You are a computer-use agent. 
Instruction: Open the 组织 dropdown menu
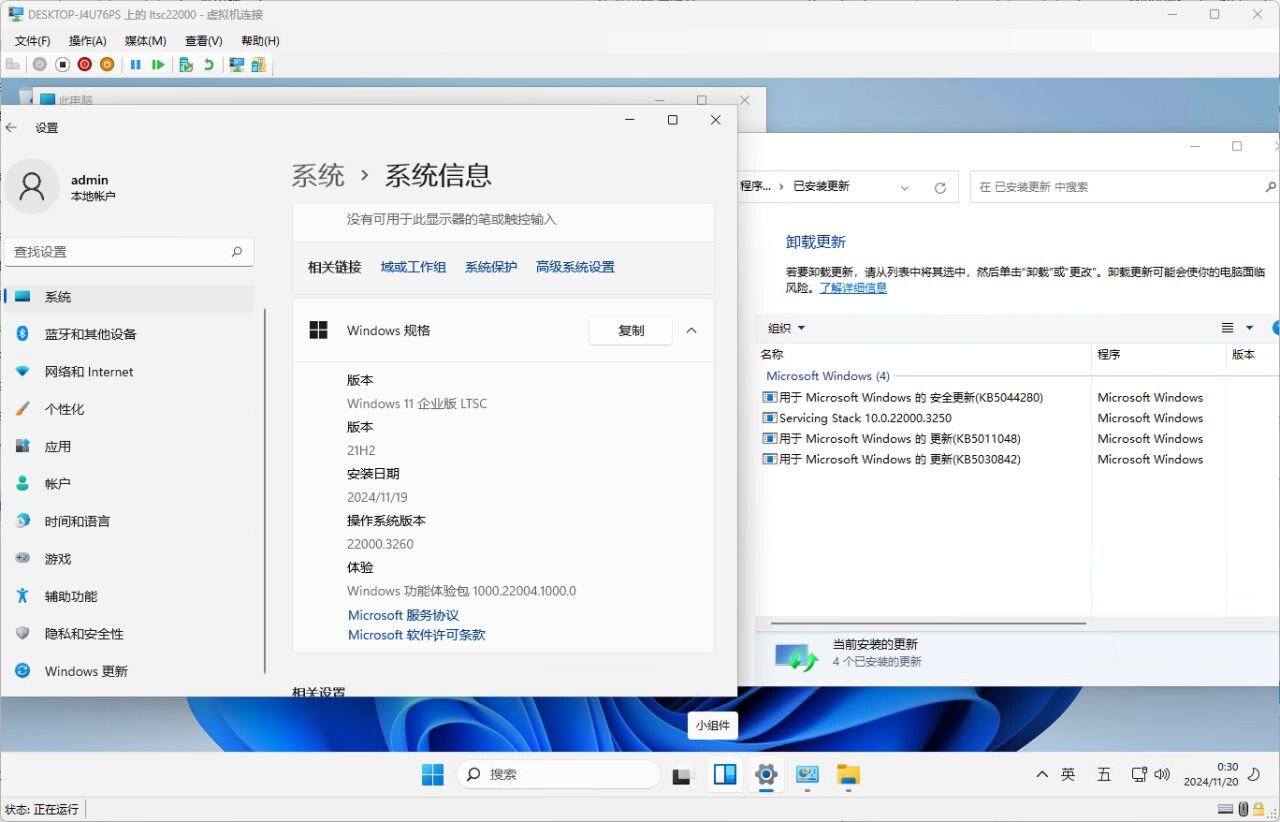coord(786,328)
